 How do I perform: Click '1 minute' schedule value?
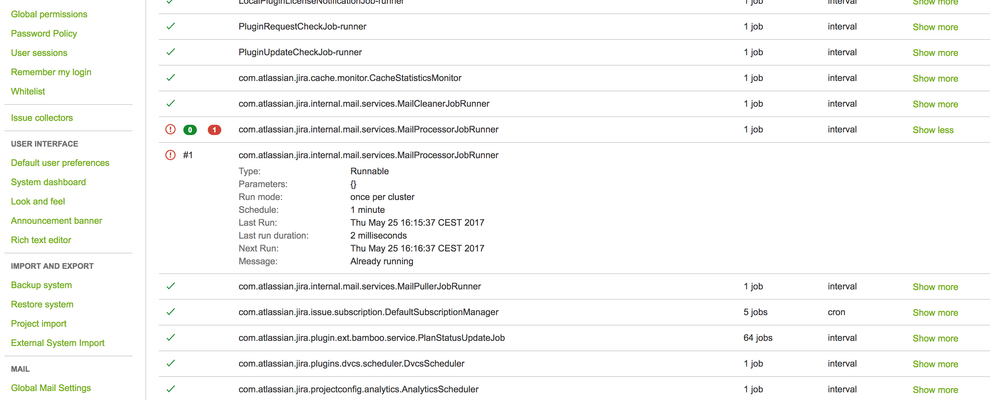tap(368, 210)
